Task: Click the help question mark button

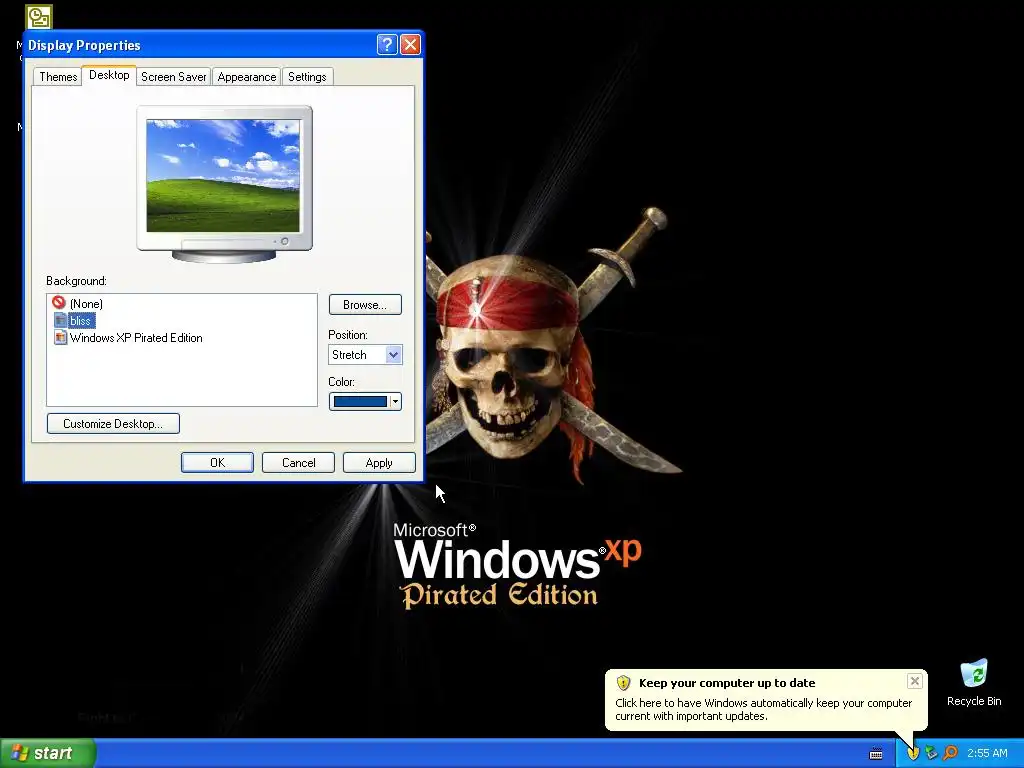Action: (387, 44)
